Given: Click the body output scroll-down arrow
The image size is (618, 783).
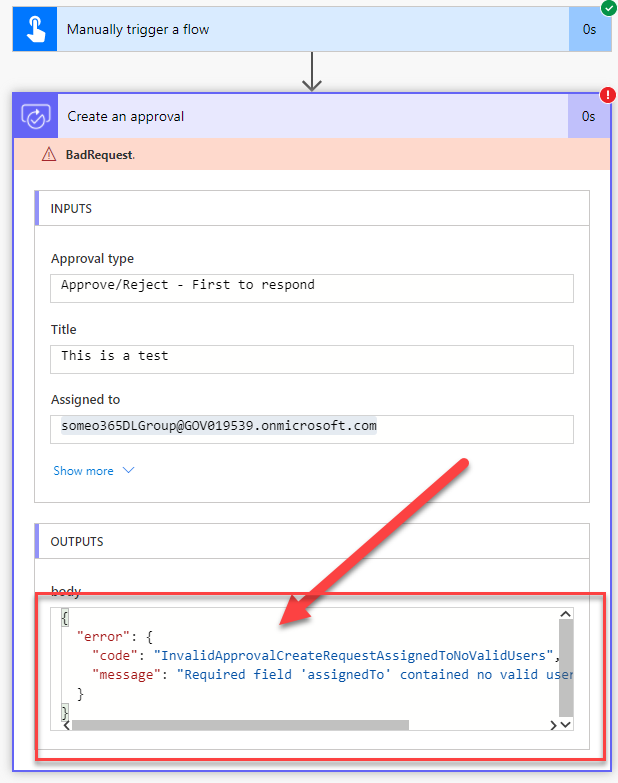Looking at the screenshot, I should click(565, 709).
